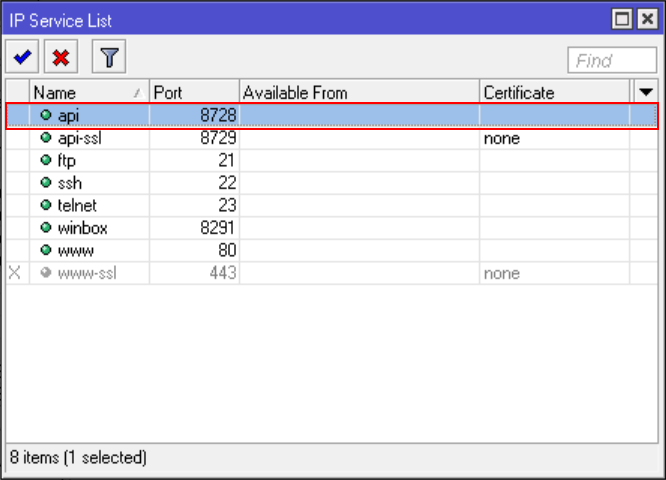Open the column selector dropdown arrow
666x480 pixels.
point(646,92)
